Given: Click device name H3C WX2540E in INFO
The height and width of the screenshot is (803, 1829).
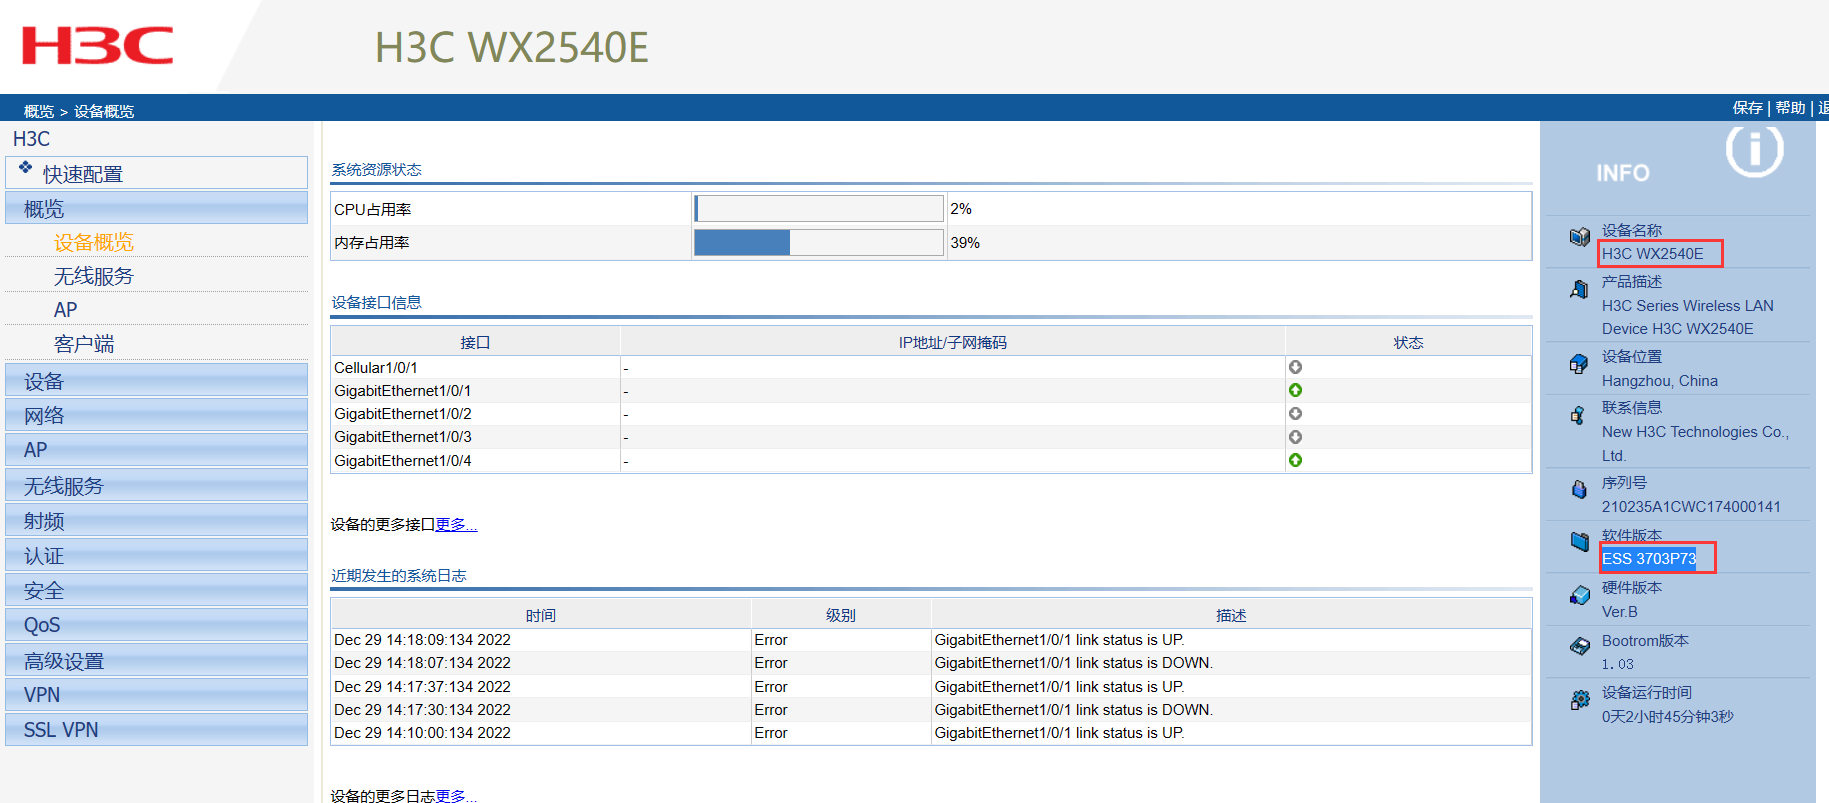Looking at the screenshot, I should pyautogui.click(x=1653, y=254).
